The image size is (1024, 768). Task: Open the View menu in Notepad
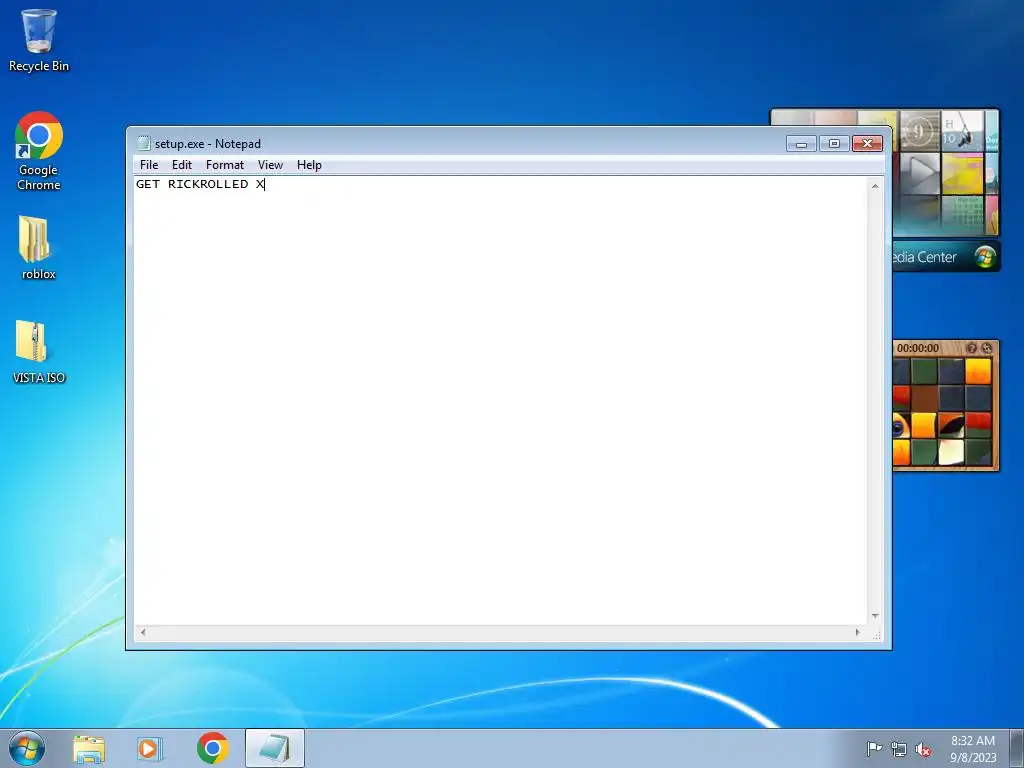coord(270,165)
